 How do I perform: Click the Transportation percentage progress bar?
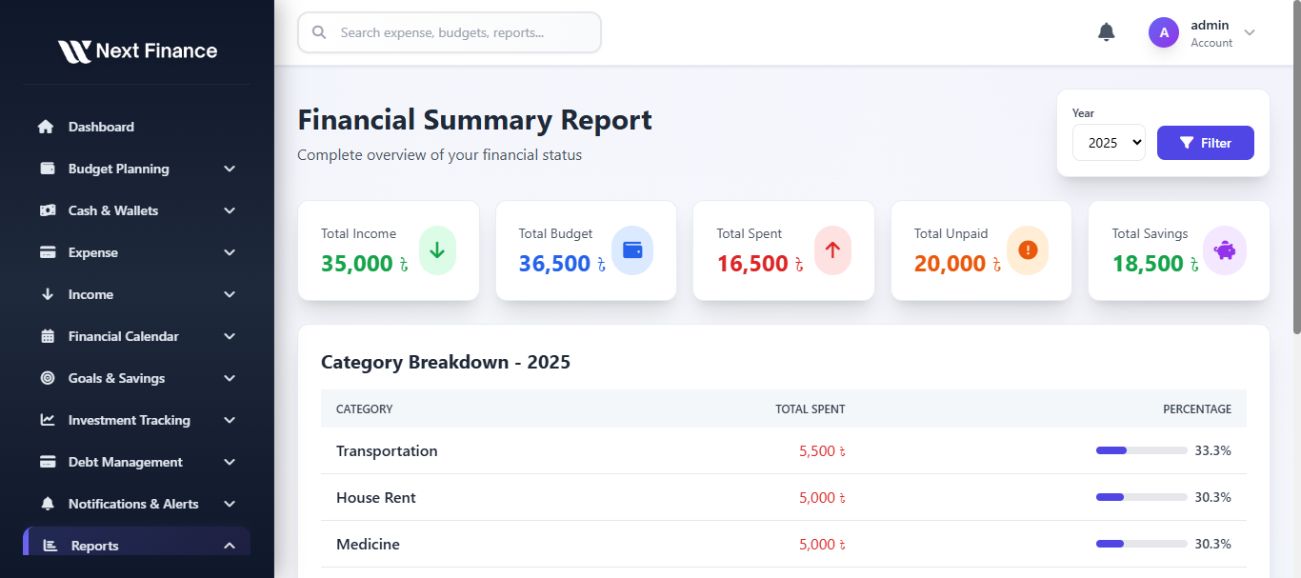pos(1141,451)
